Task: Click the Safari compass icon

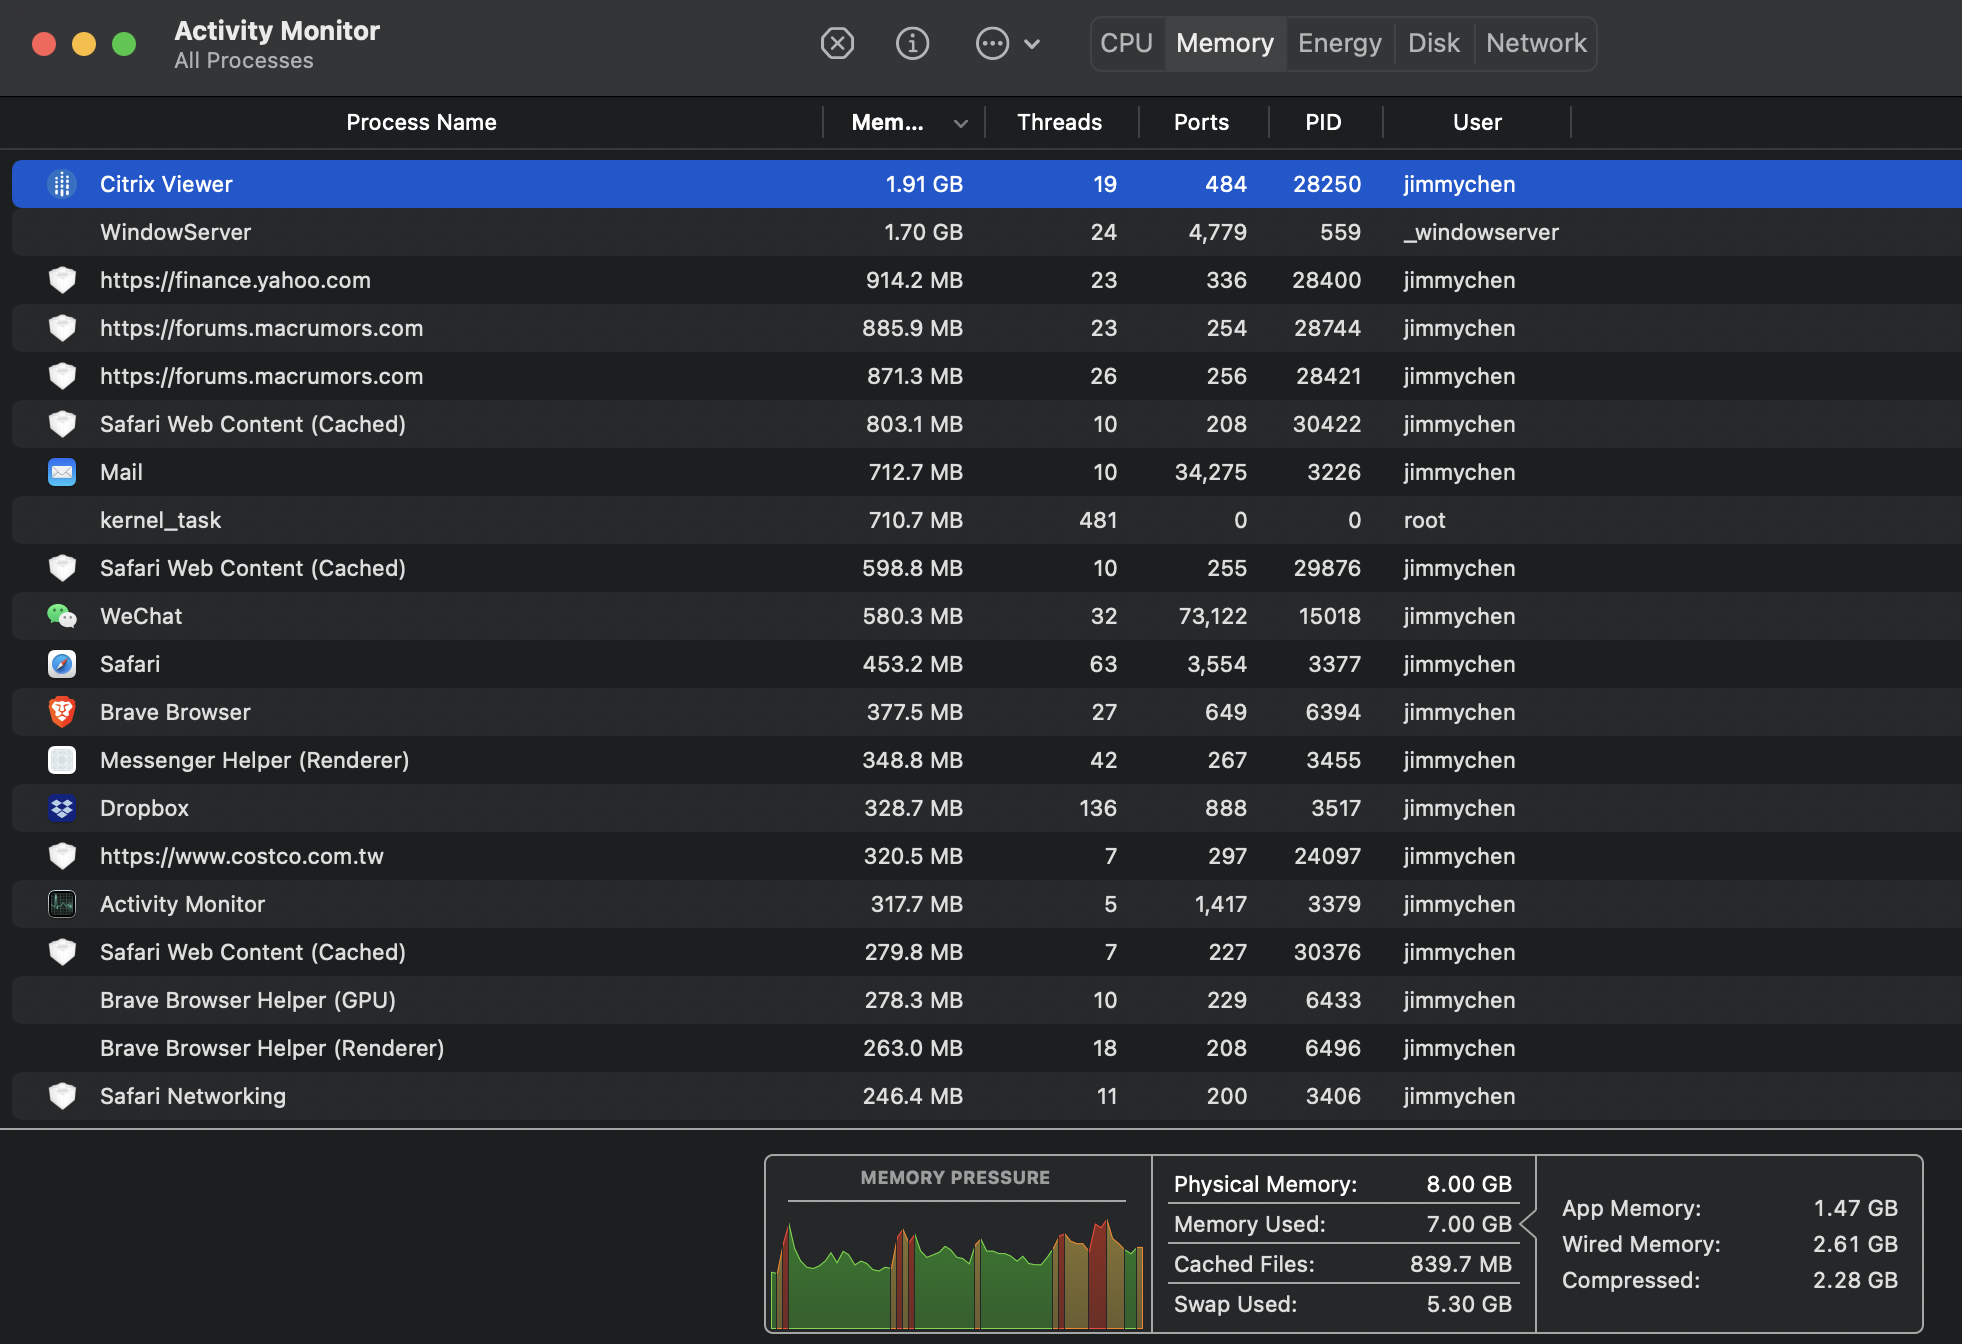Action: [x=62, y=664]
